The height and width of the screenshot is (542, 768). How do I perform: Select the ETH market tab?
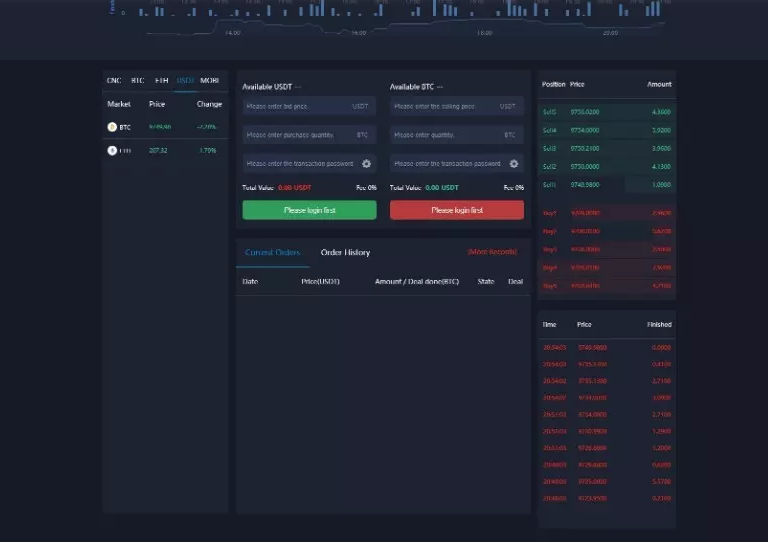[x=161, y=80]
